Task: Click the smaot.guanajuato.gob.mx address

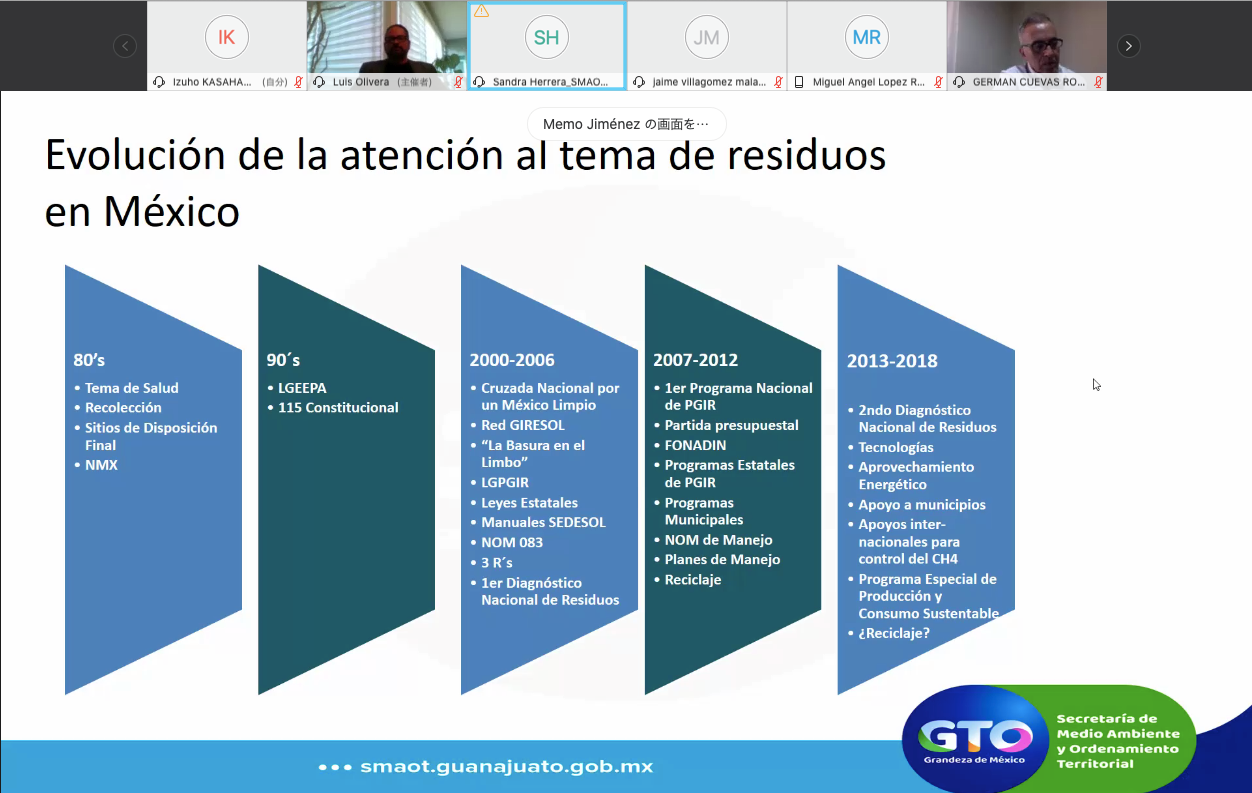Action: pos(506,767)
